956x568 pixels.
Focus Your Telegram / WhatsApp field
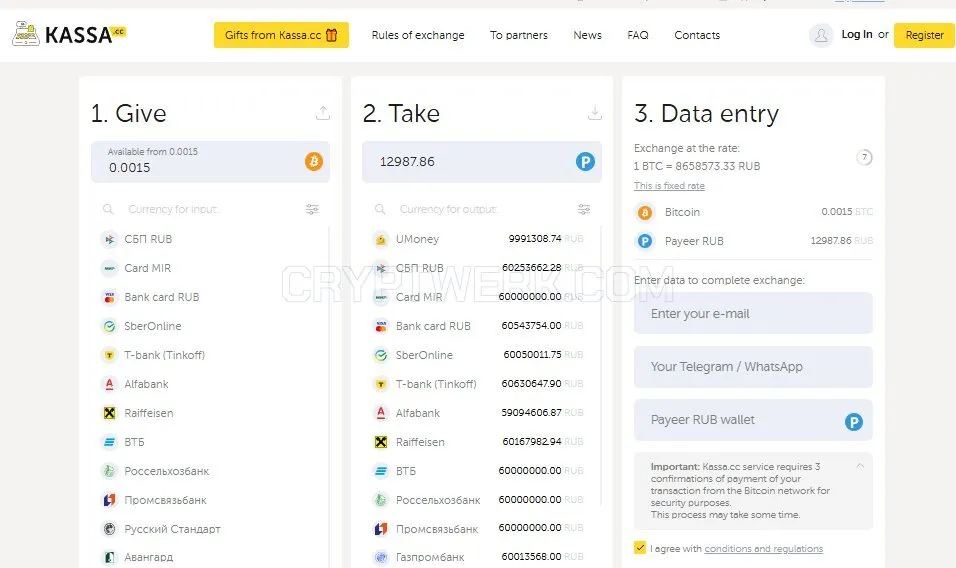point(753,367)
